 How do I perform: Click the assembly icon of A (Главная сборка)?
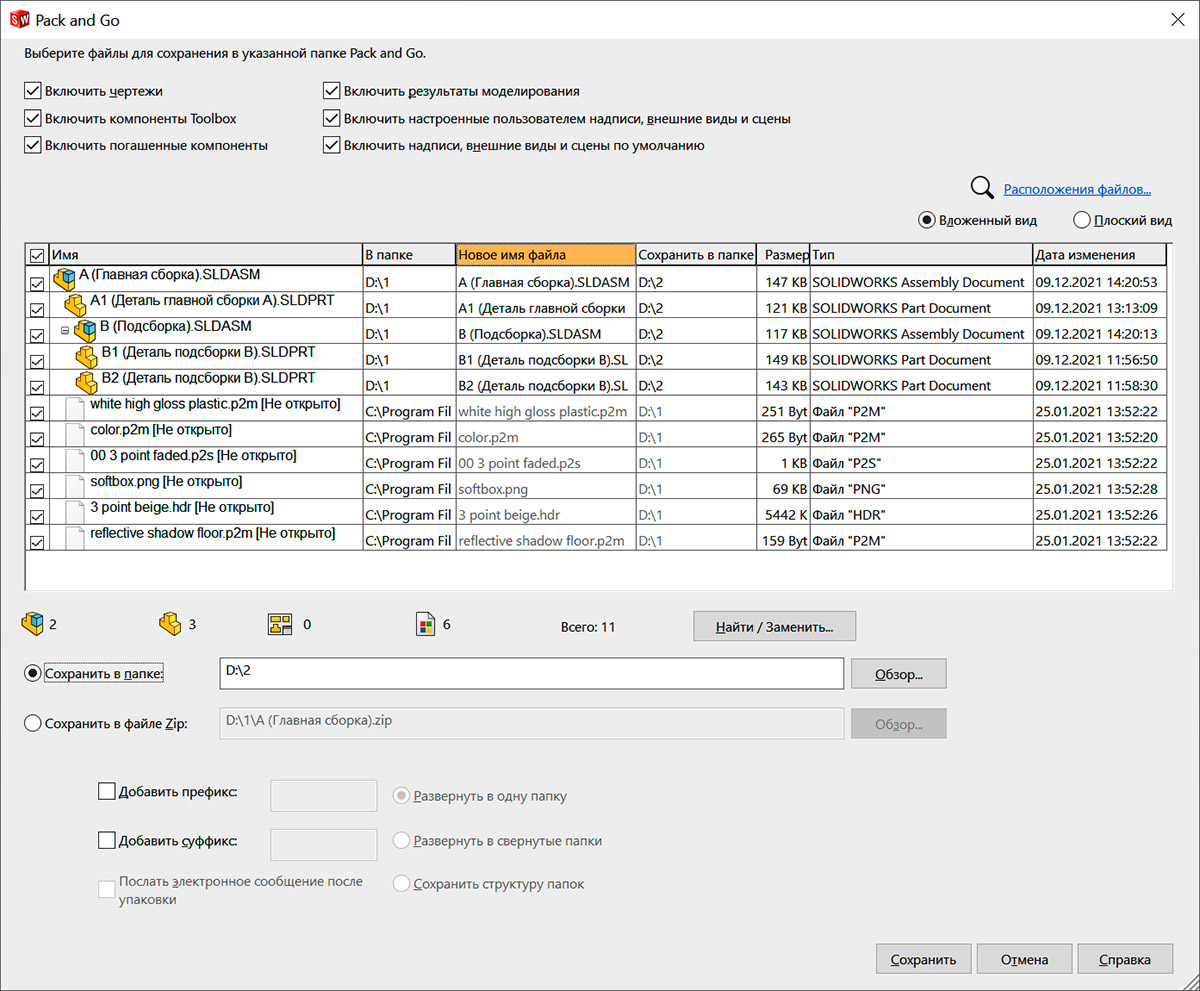click(65, 279)
